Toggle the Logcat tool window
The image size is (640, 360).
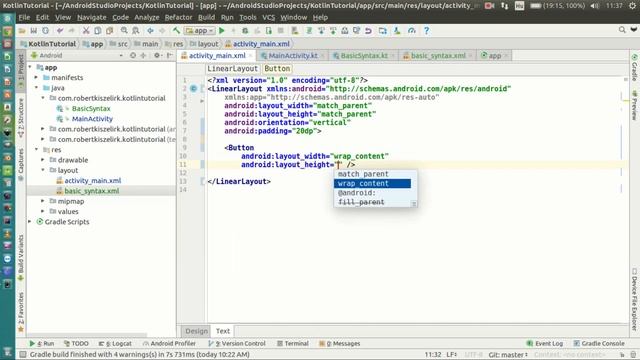coord(115,344)
